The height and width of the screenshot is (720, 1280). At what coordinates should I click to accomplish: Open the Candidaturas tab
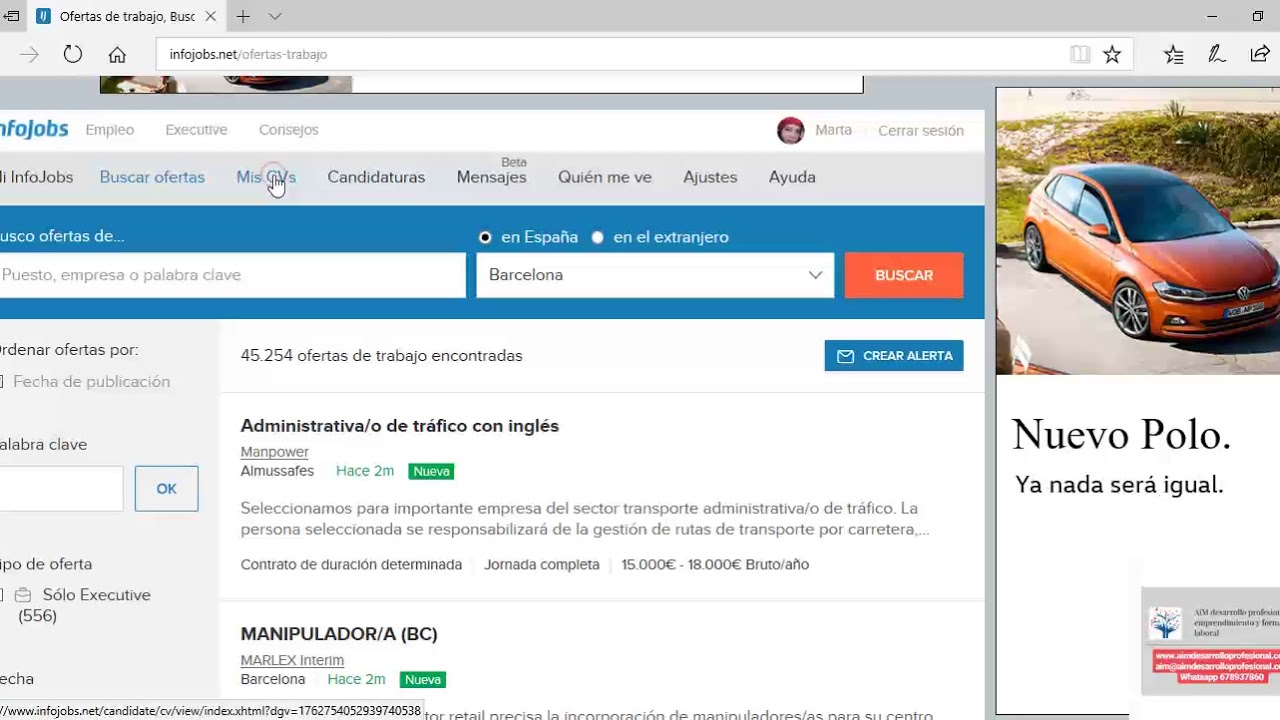click(x=376, y=177)
